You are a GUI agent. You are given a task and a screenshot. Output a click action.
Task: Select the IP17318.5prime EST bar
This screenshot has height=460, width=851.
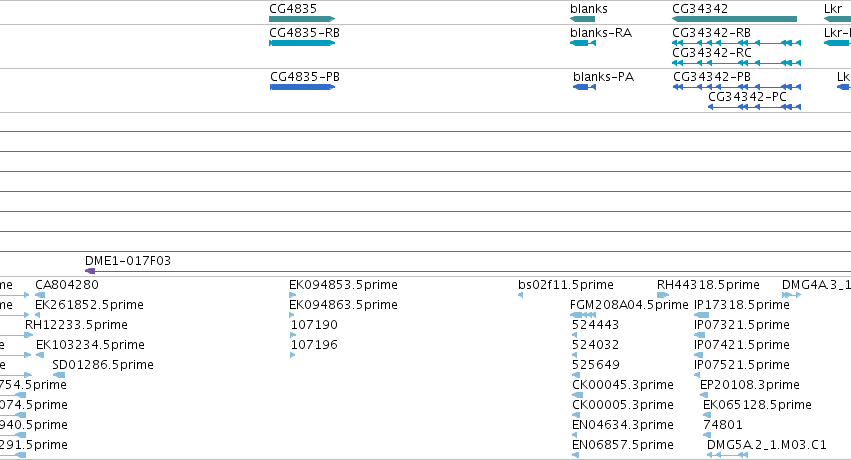click(x=701, y=315)
